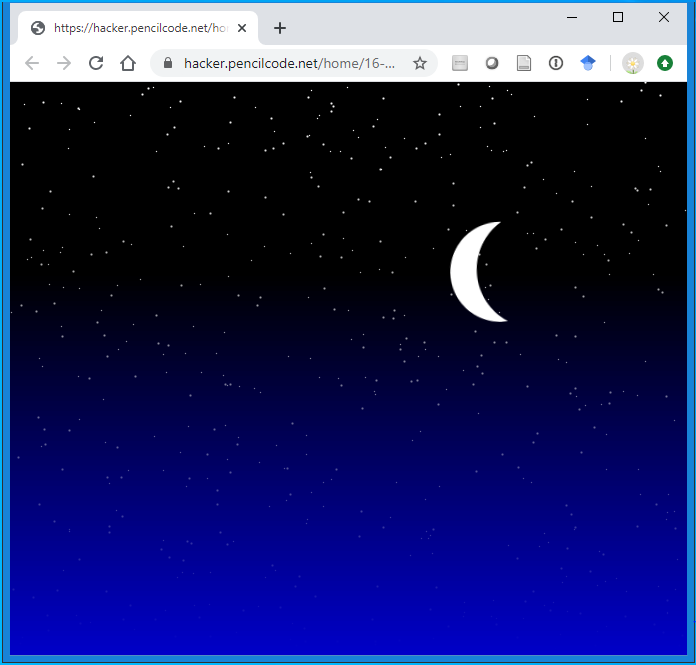
Task: Click the document page extension icon
Action: [x=523, y=63]
